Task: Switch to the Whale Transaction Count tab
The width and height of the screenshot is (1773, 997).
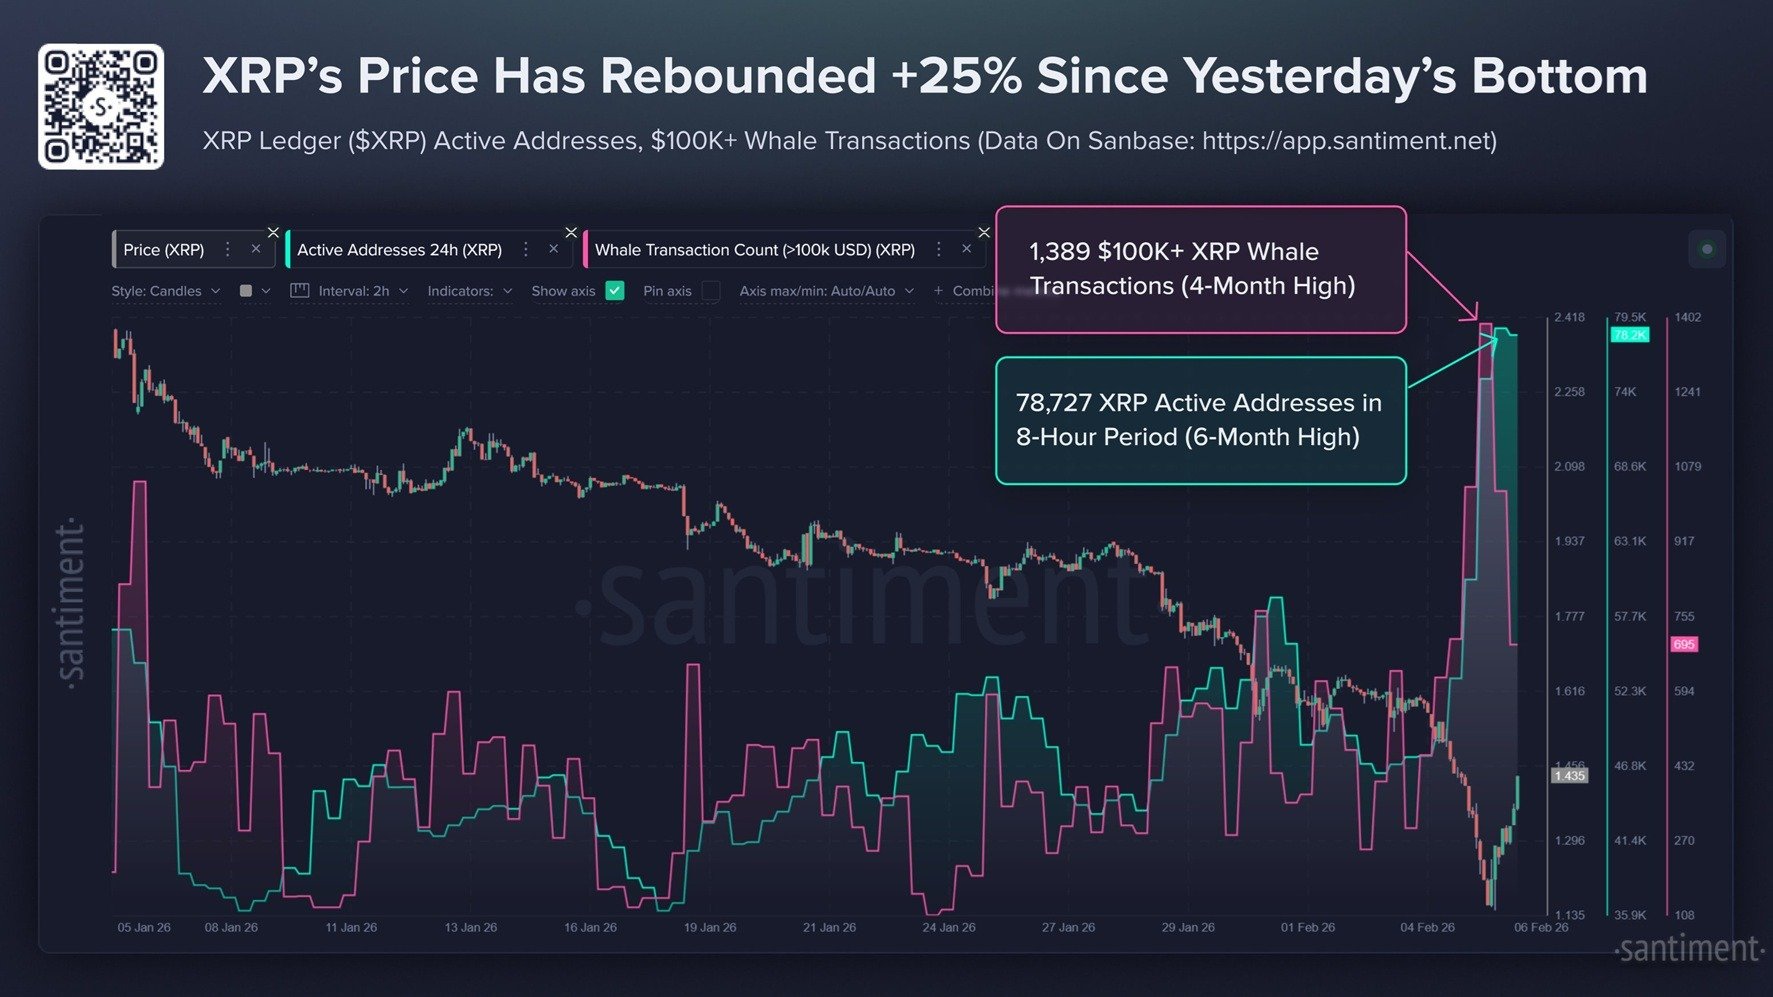Action: coord(755,250)
